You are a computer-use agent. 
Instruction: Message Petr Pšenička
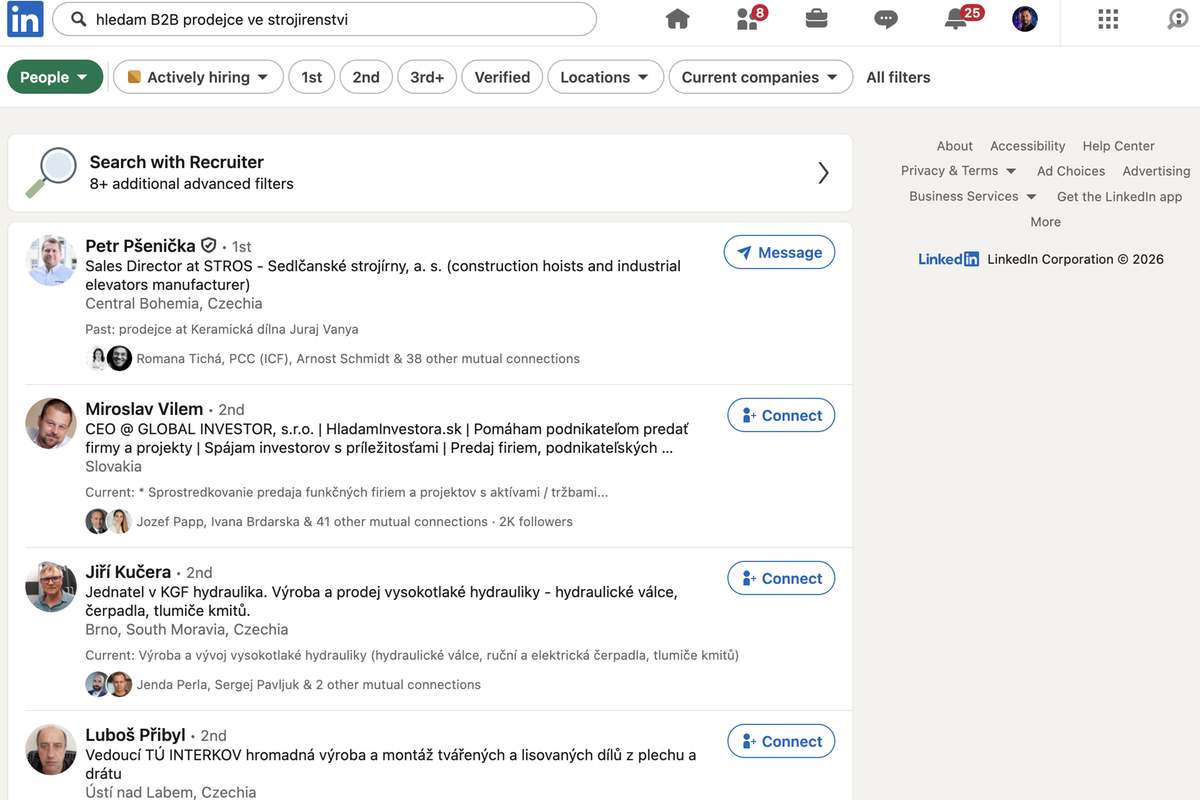[x=779, y=253]
